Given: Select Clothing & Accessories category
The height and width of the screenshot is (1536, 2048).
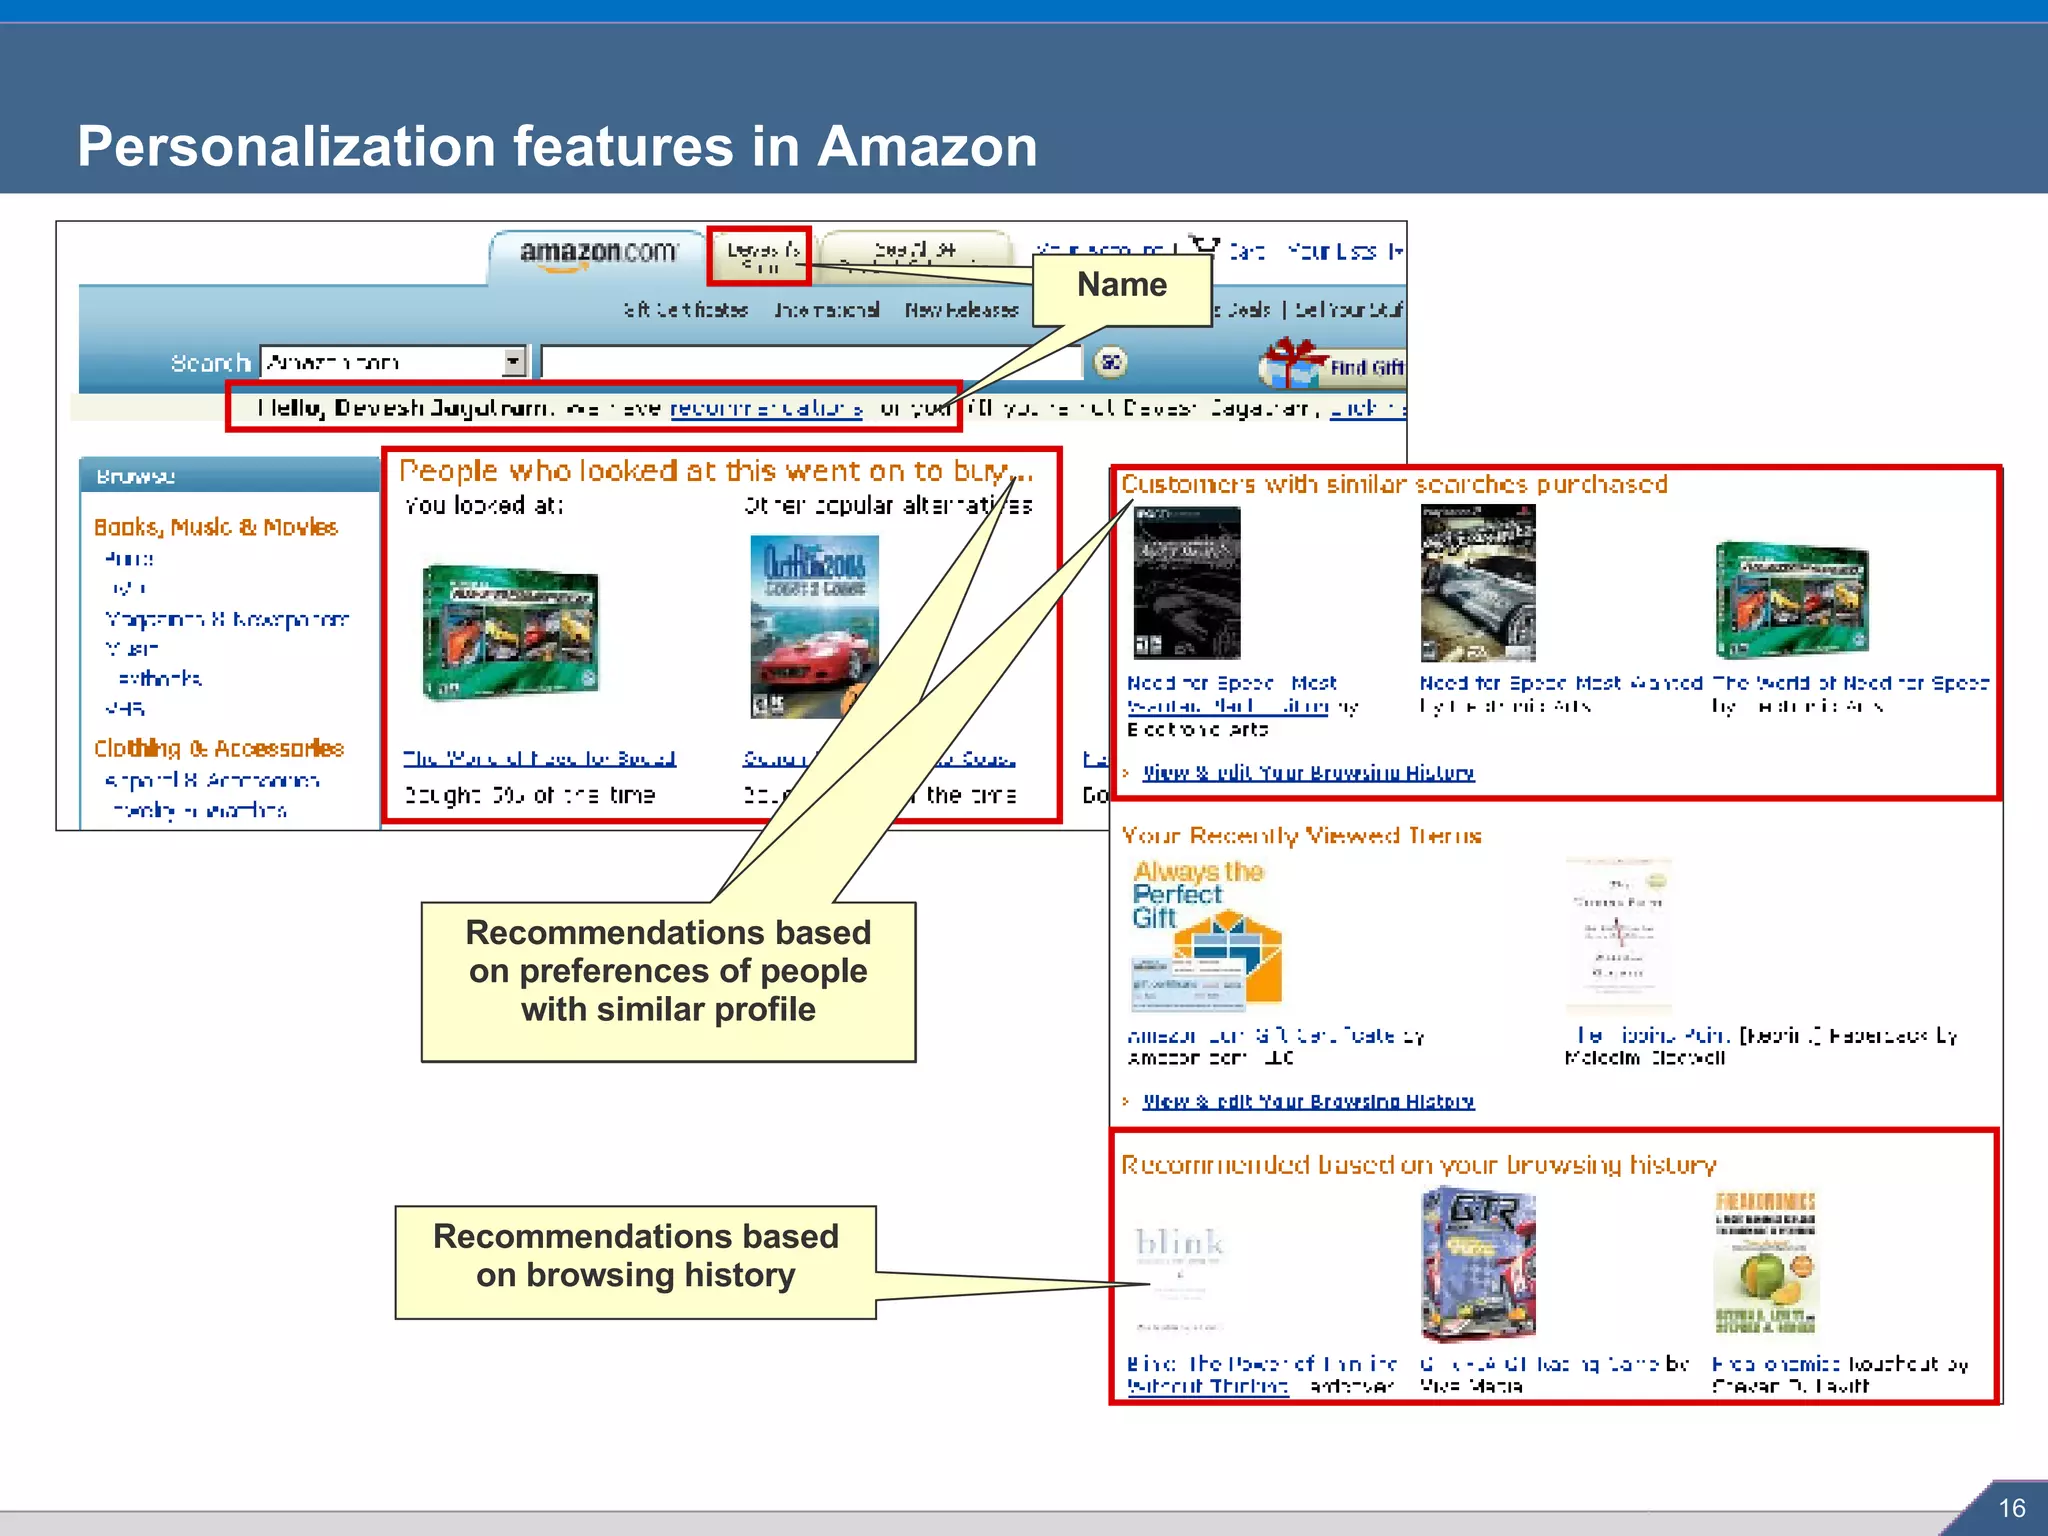Looking at the screenshot, I should point(219,748).
